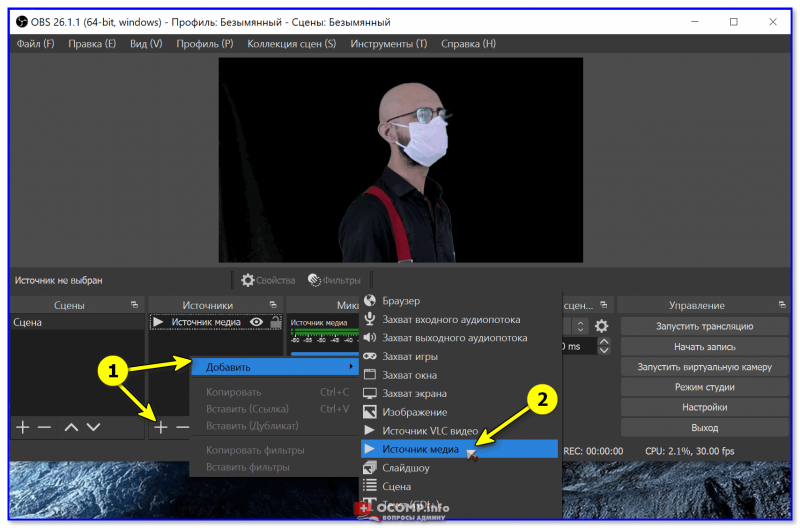
Task: Open source Свойства with gear icon
Action: (268, 280)
